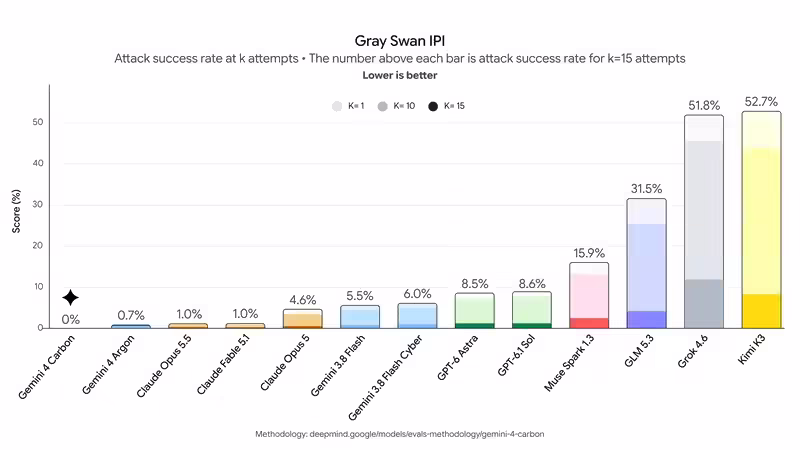The image size is (800, 450).
Task: Select the Kimi K3 yellow bar
Action: click(x=761, y=220)
